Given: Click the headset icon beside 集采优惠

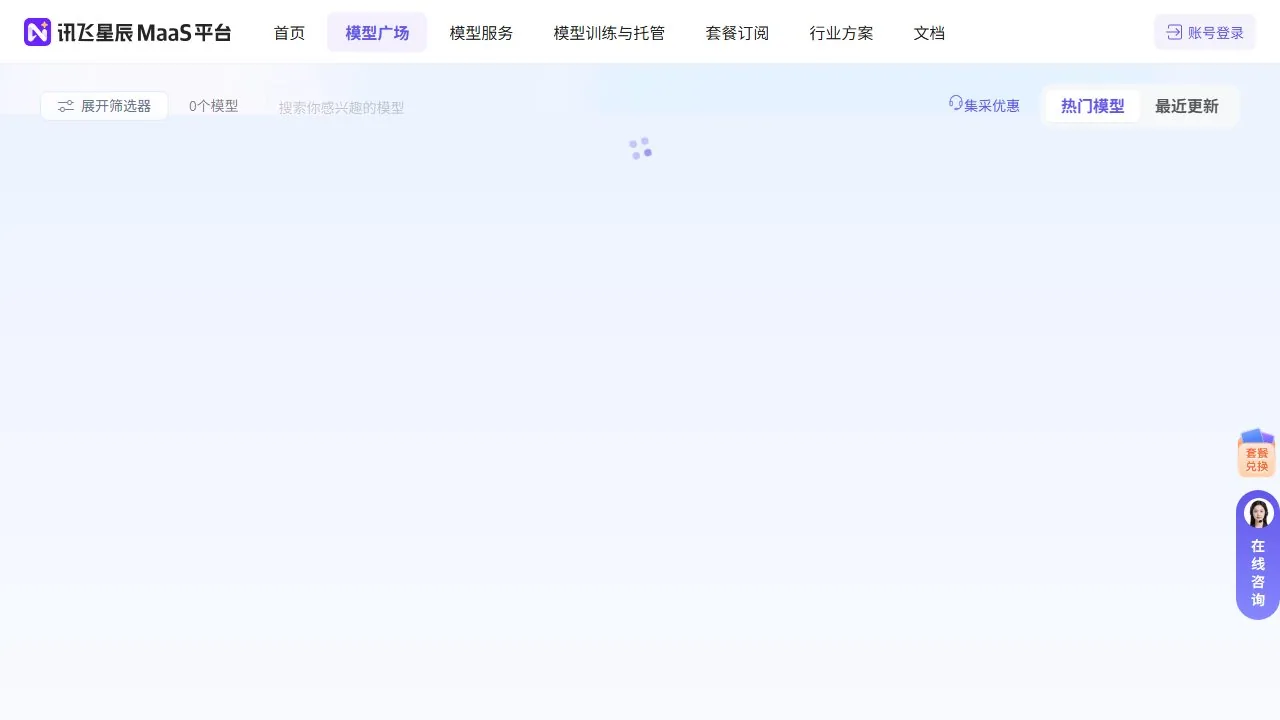Looking at the screenshot, I should 955,103.
